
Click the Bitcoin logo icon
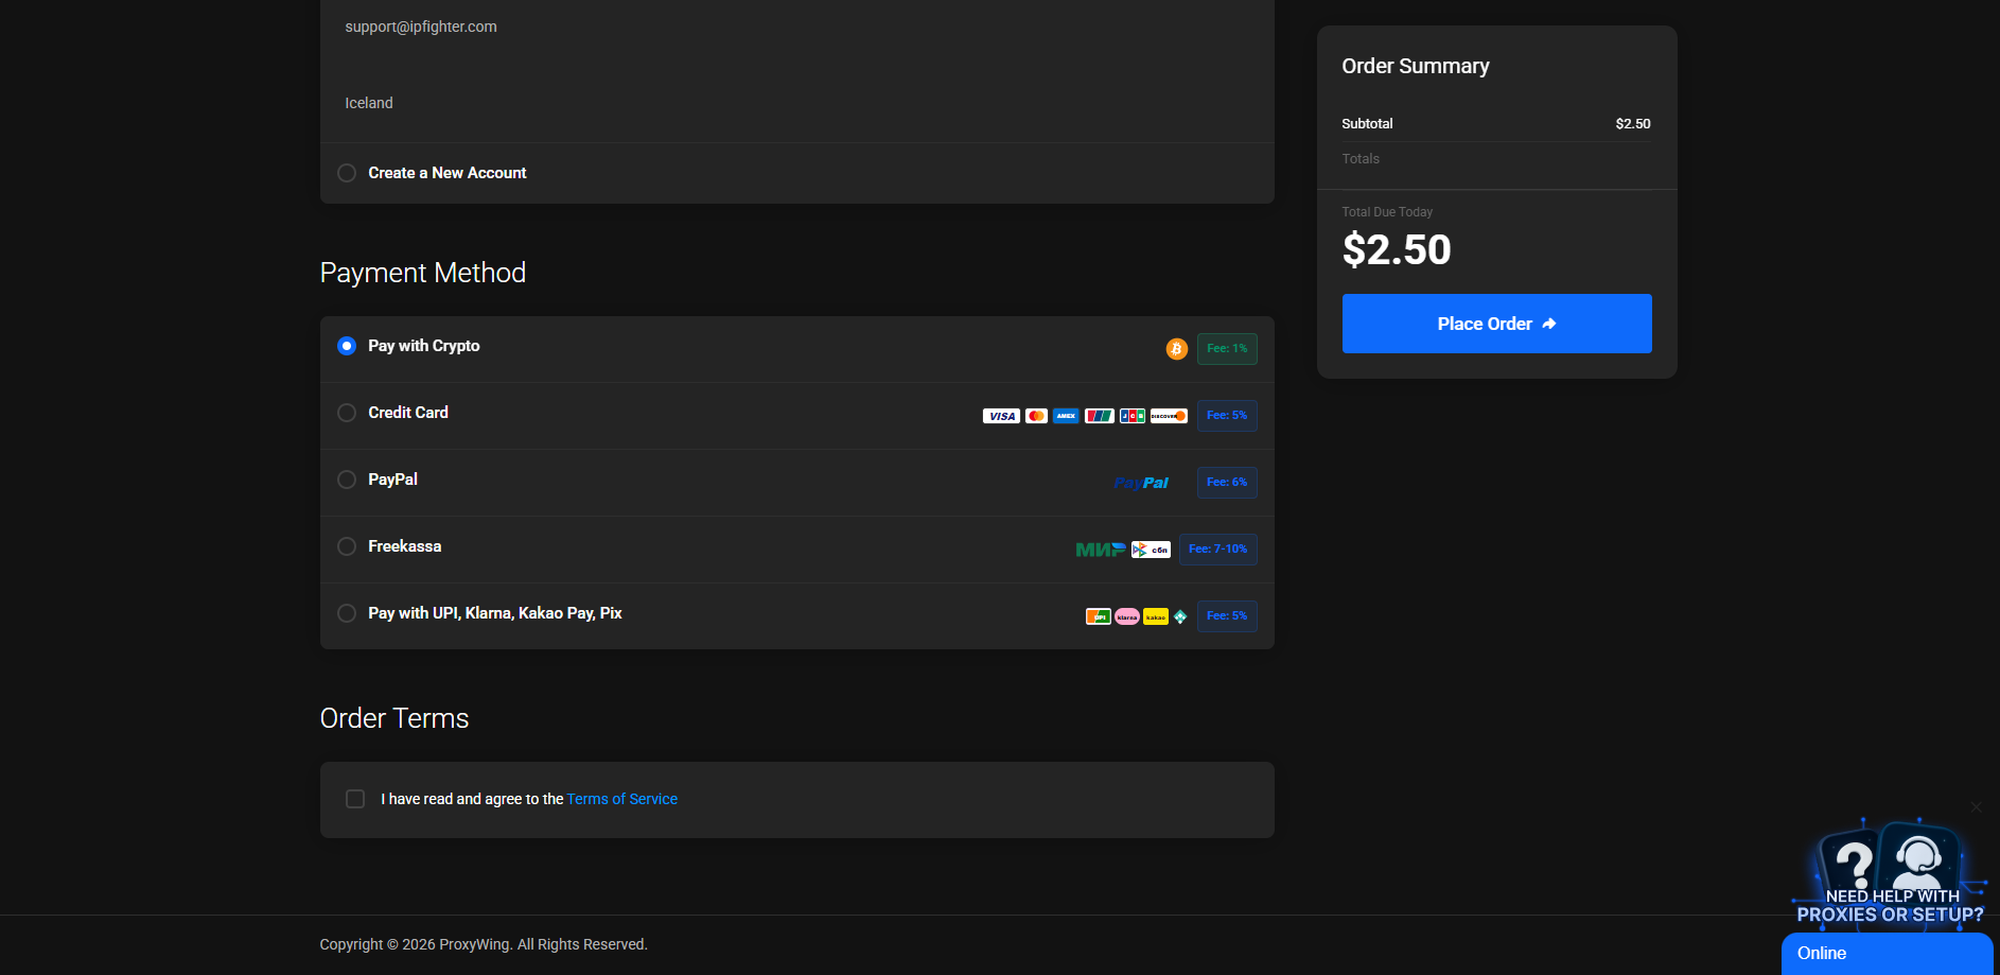[x=1176, y=349]
